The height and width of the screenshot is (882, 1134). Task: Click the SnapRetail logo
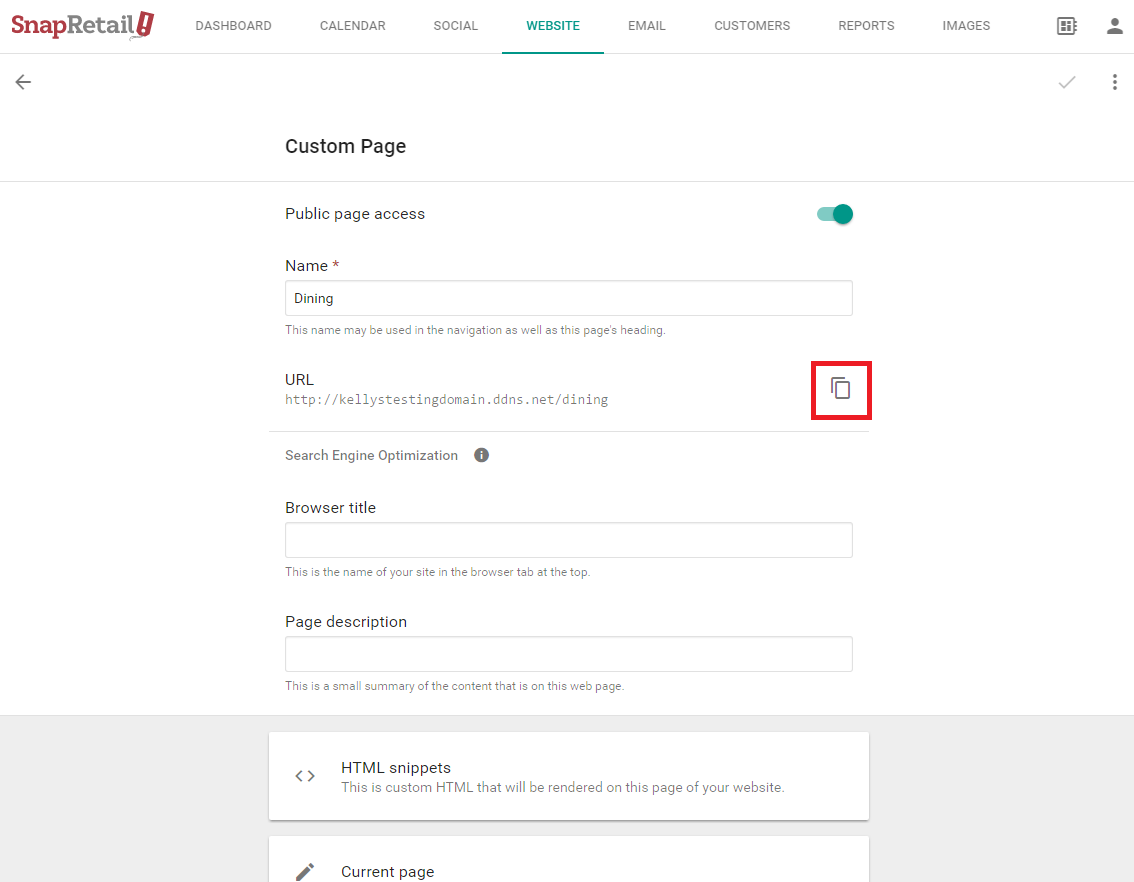[82, 26]
